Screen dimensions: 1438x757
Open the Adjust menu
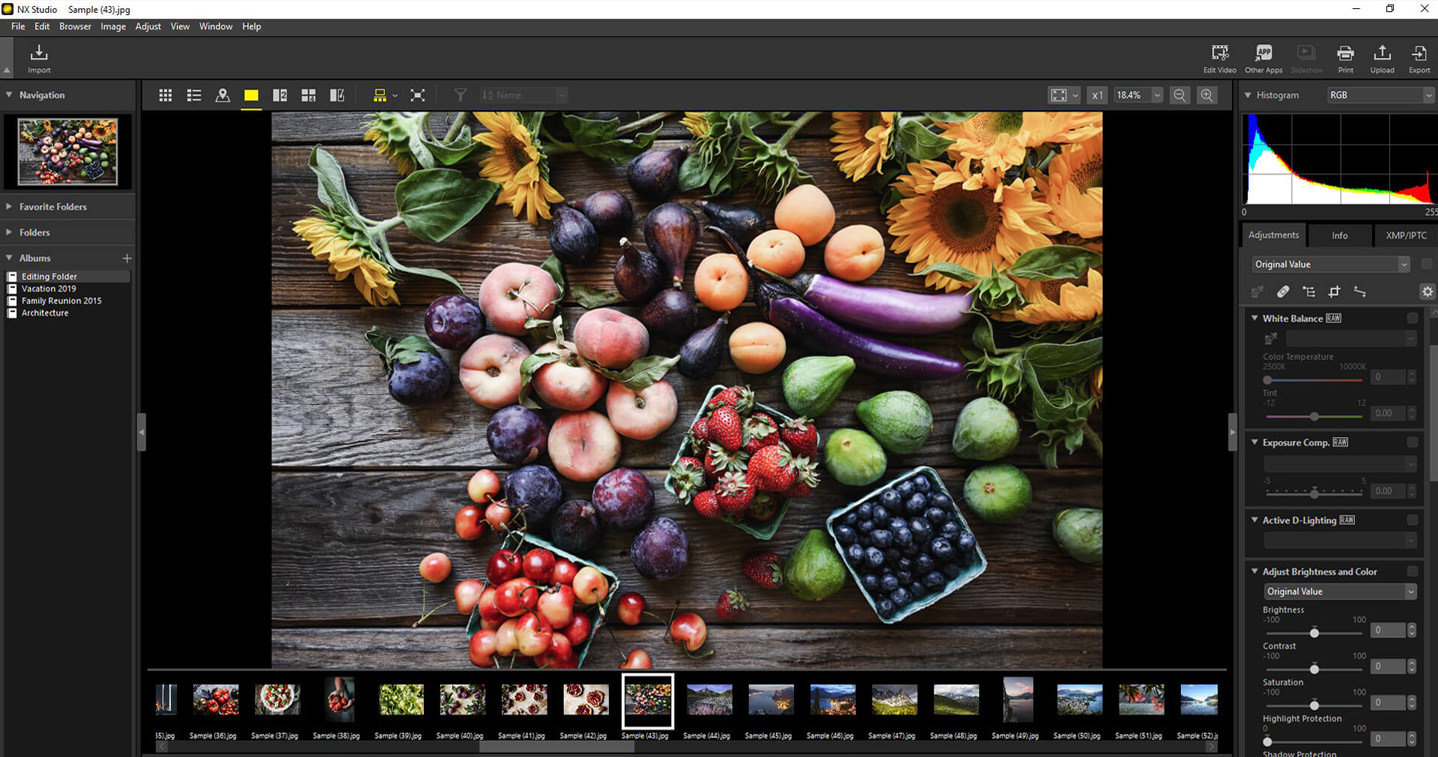[x=148, y=26]
